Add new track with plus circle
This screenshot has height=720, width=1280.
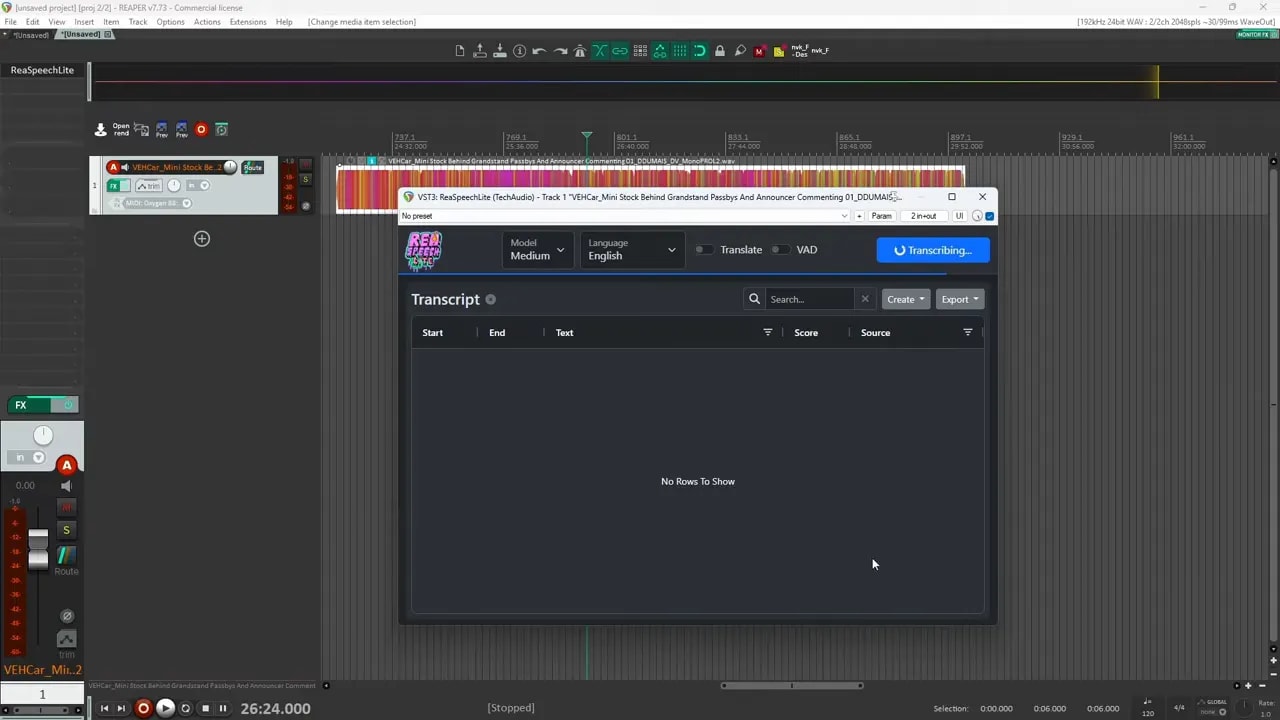coord(202,238)
